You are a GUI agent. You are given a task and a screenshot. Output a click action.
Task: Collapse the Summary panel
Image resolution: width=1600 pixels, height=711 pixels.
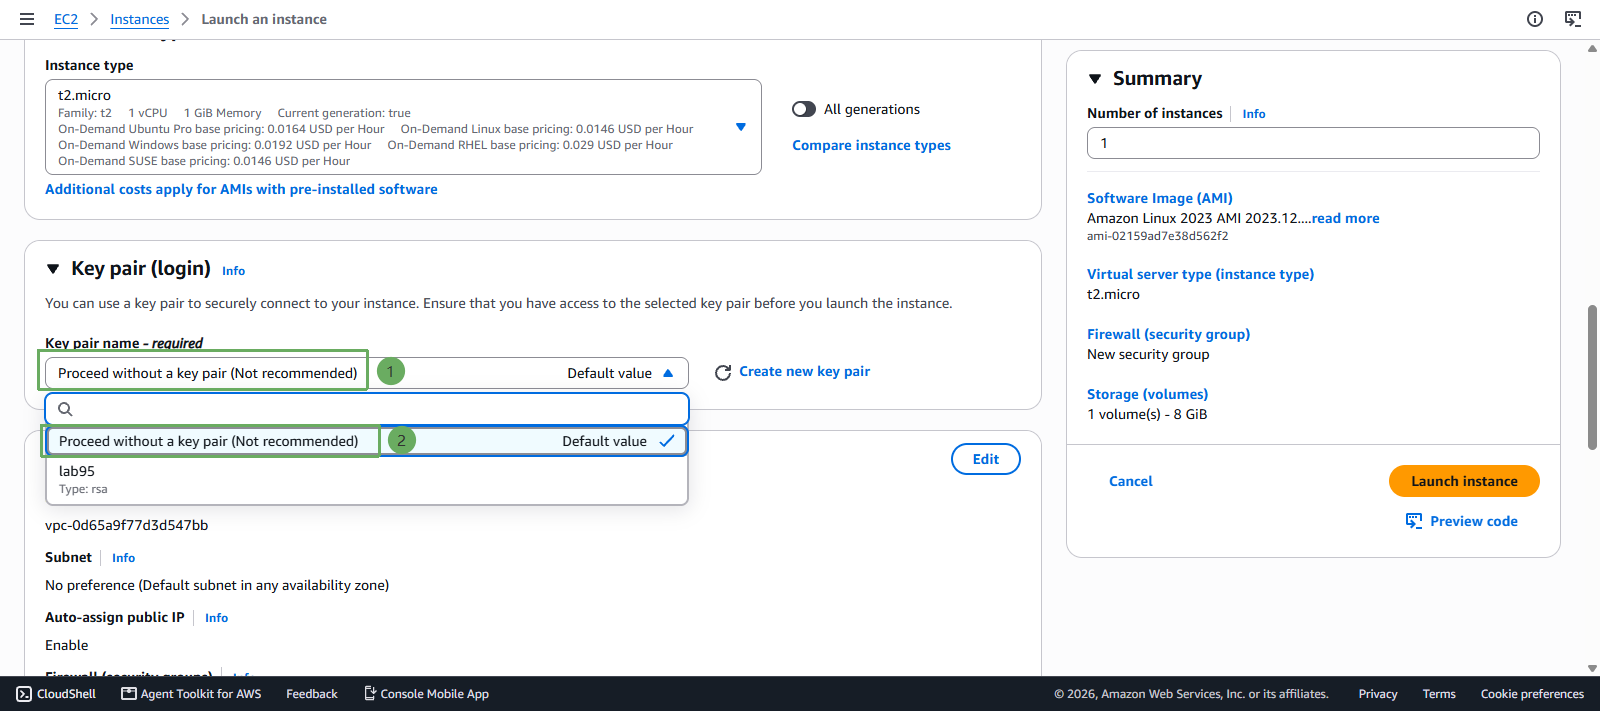[1095, 78]
